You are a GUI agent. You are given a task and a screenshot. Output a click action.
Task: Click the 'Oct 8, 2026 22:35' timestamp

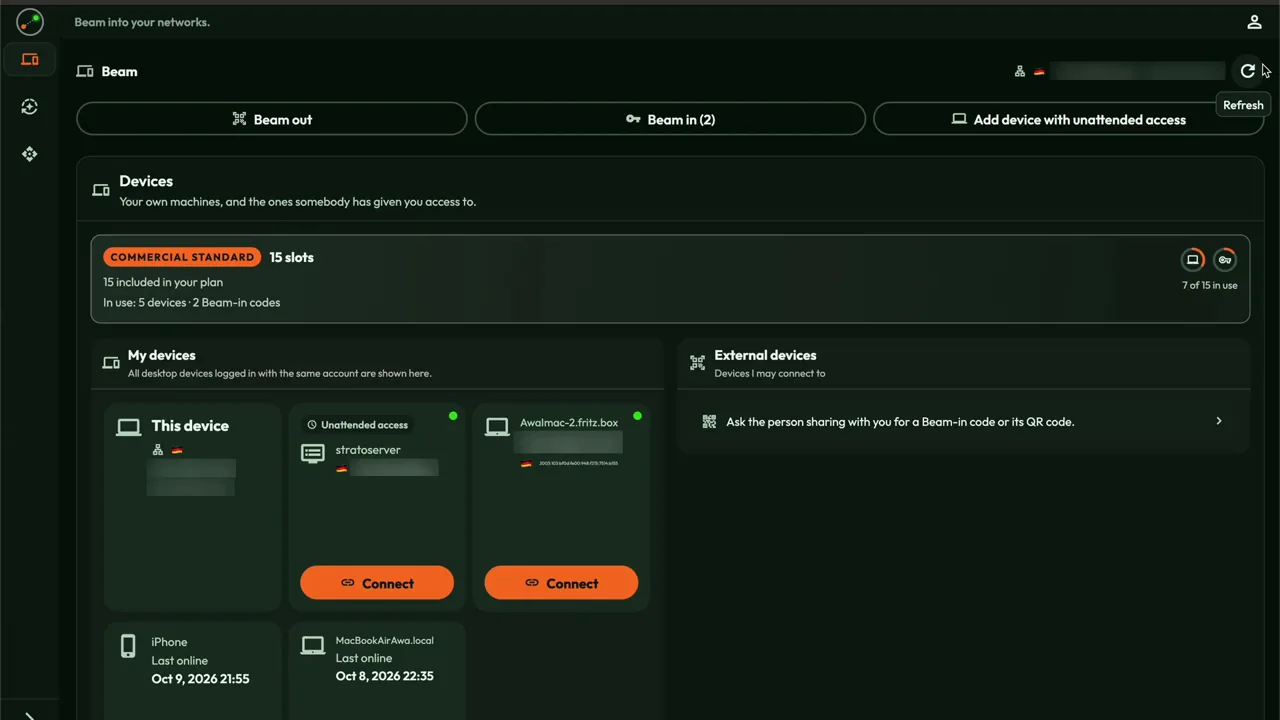tap(384, 676)
